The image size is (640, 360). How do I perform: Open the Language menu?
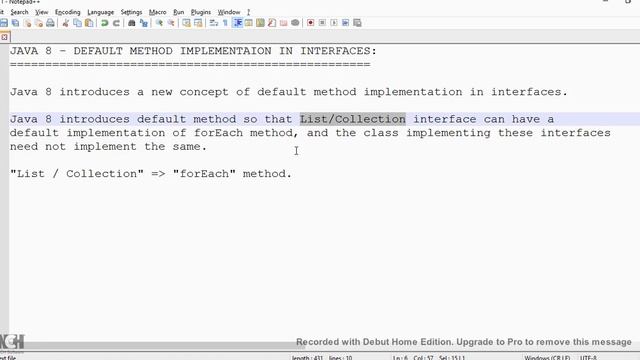(100, 12)
